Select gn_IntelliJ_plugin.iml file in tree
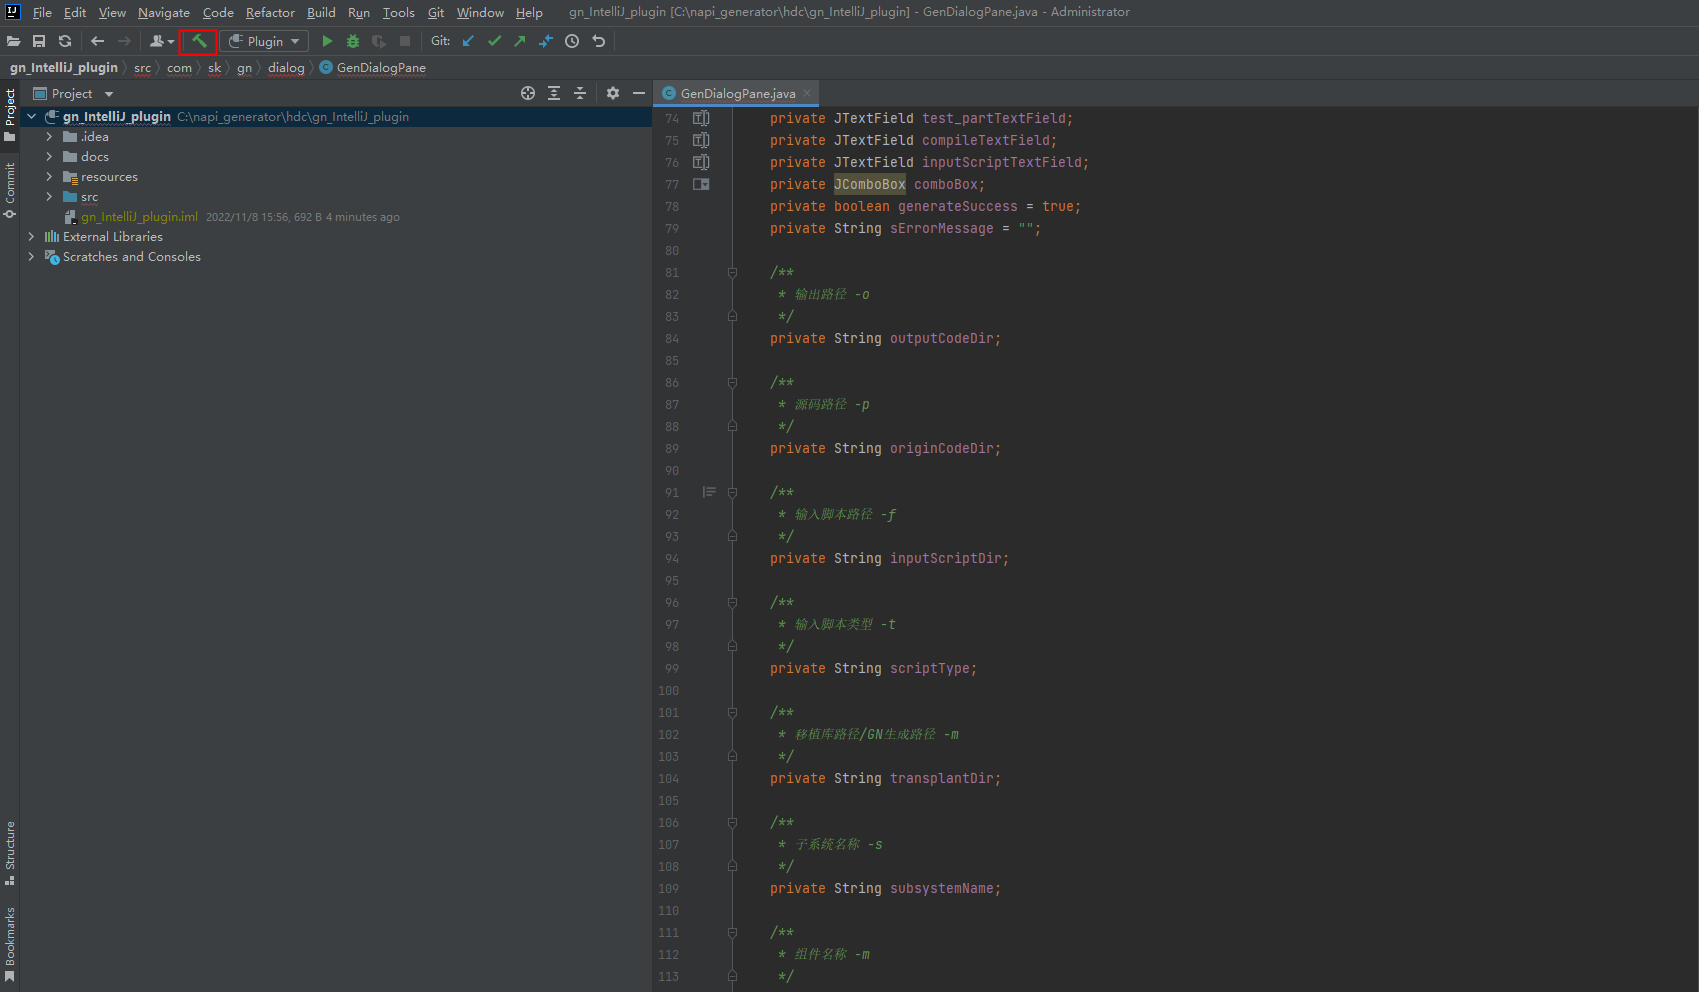1699x992 pixels. pos(139,217)
